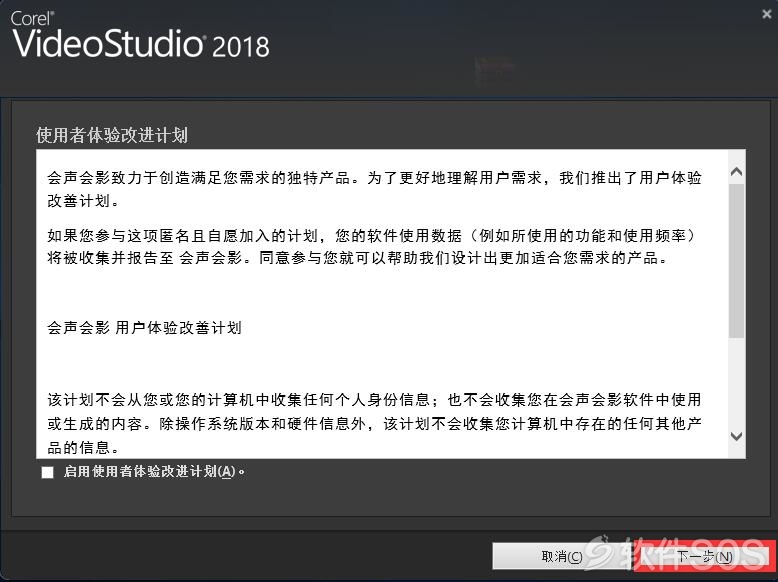This screenshot has width=778, height=582.
Task: Close the VideoStudio installer window
Action: [x=767, y=15]
